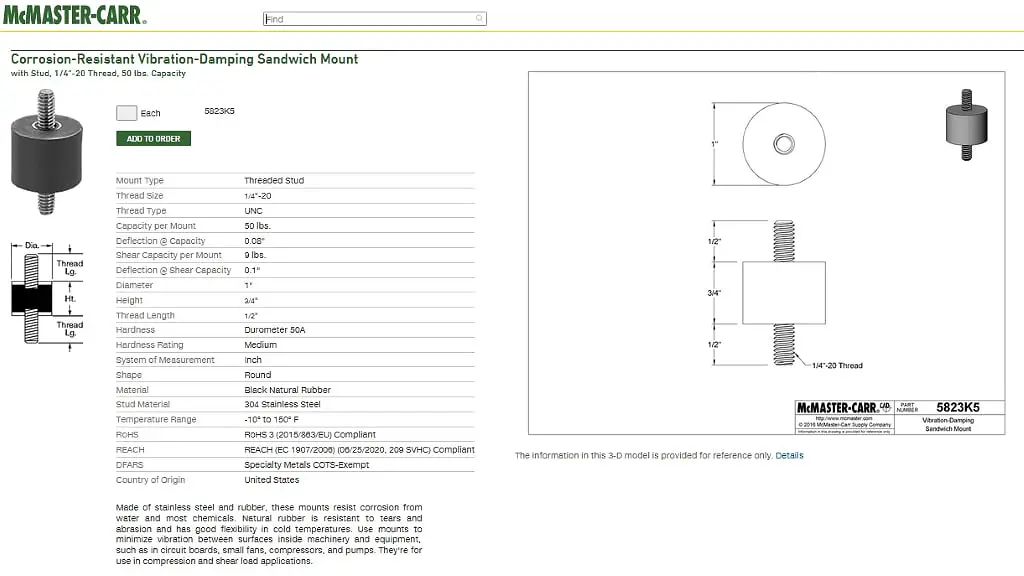The image size is (1024, 576).
Task: Click the 'Mount Type' label
Action: coord(140,180)
